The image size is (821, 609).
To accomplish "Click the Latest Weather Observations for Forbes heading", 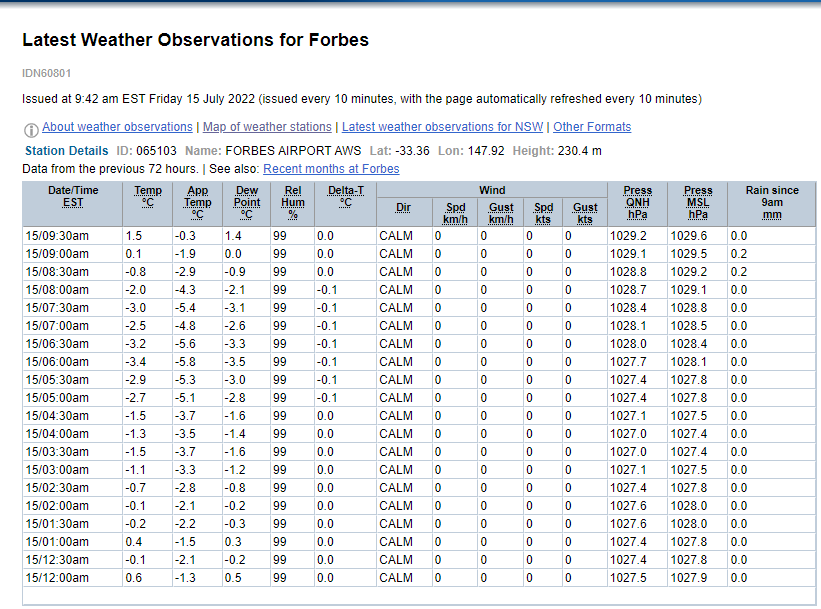I will (x=195, y=40).
